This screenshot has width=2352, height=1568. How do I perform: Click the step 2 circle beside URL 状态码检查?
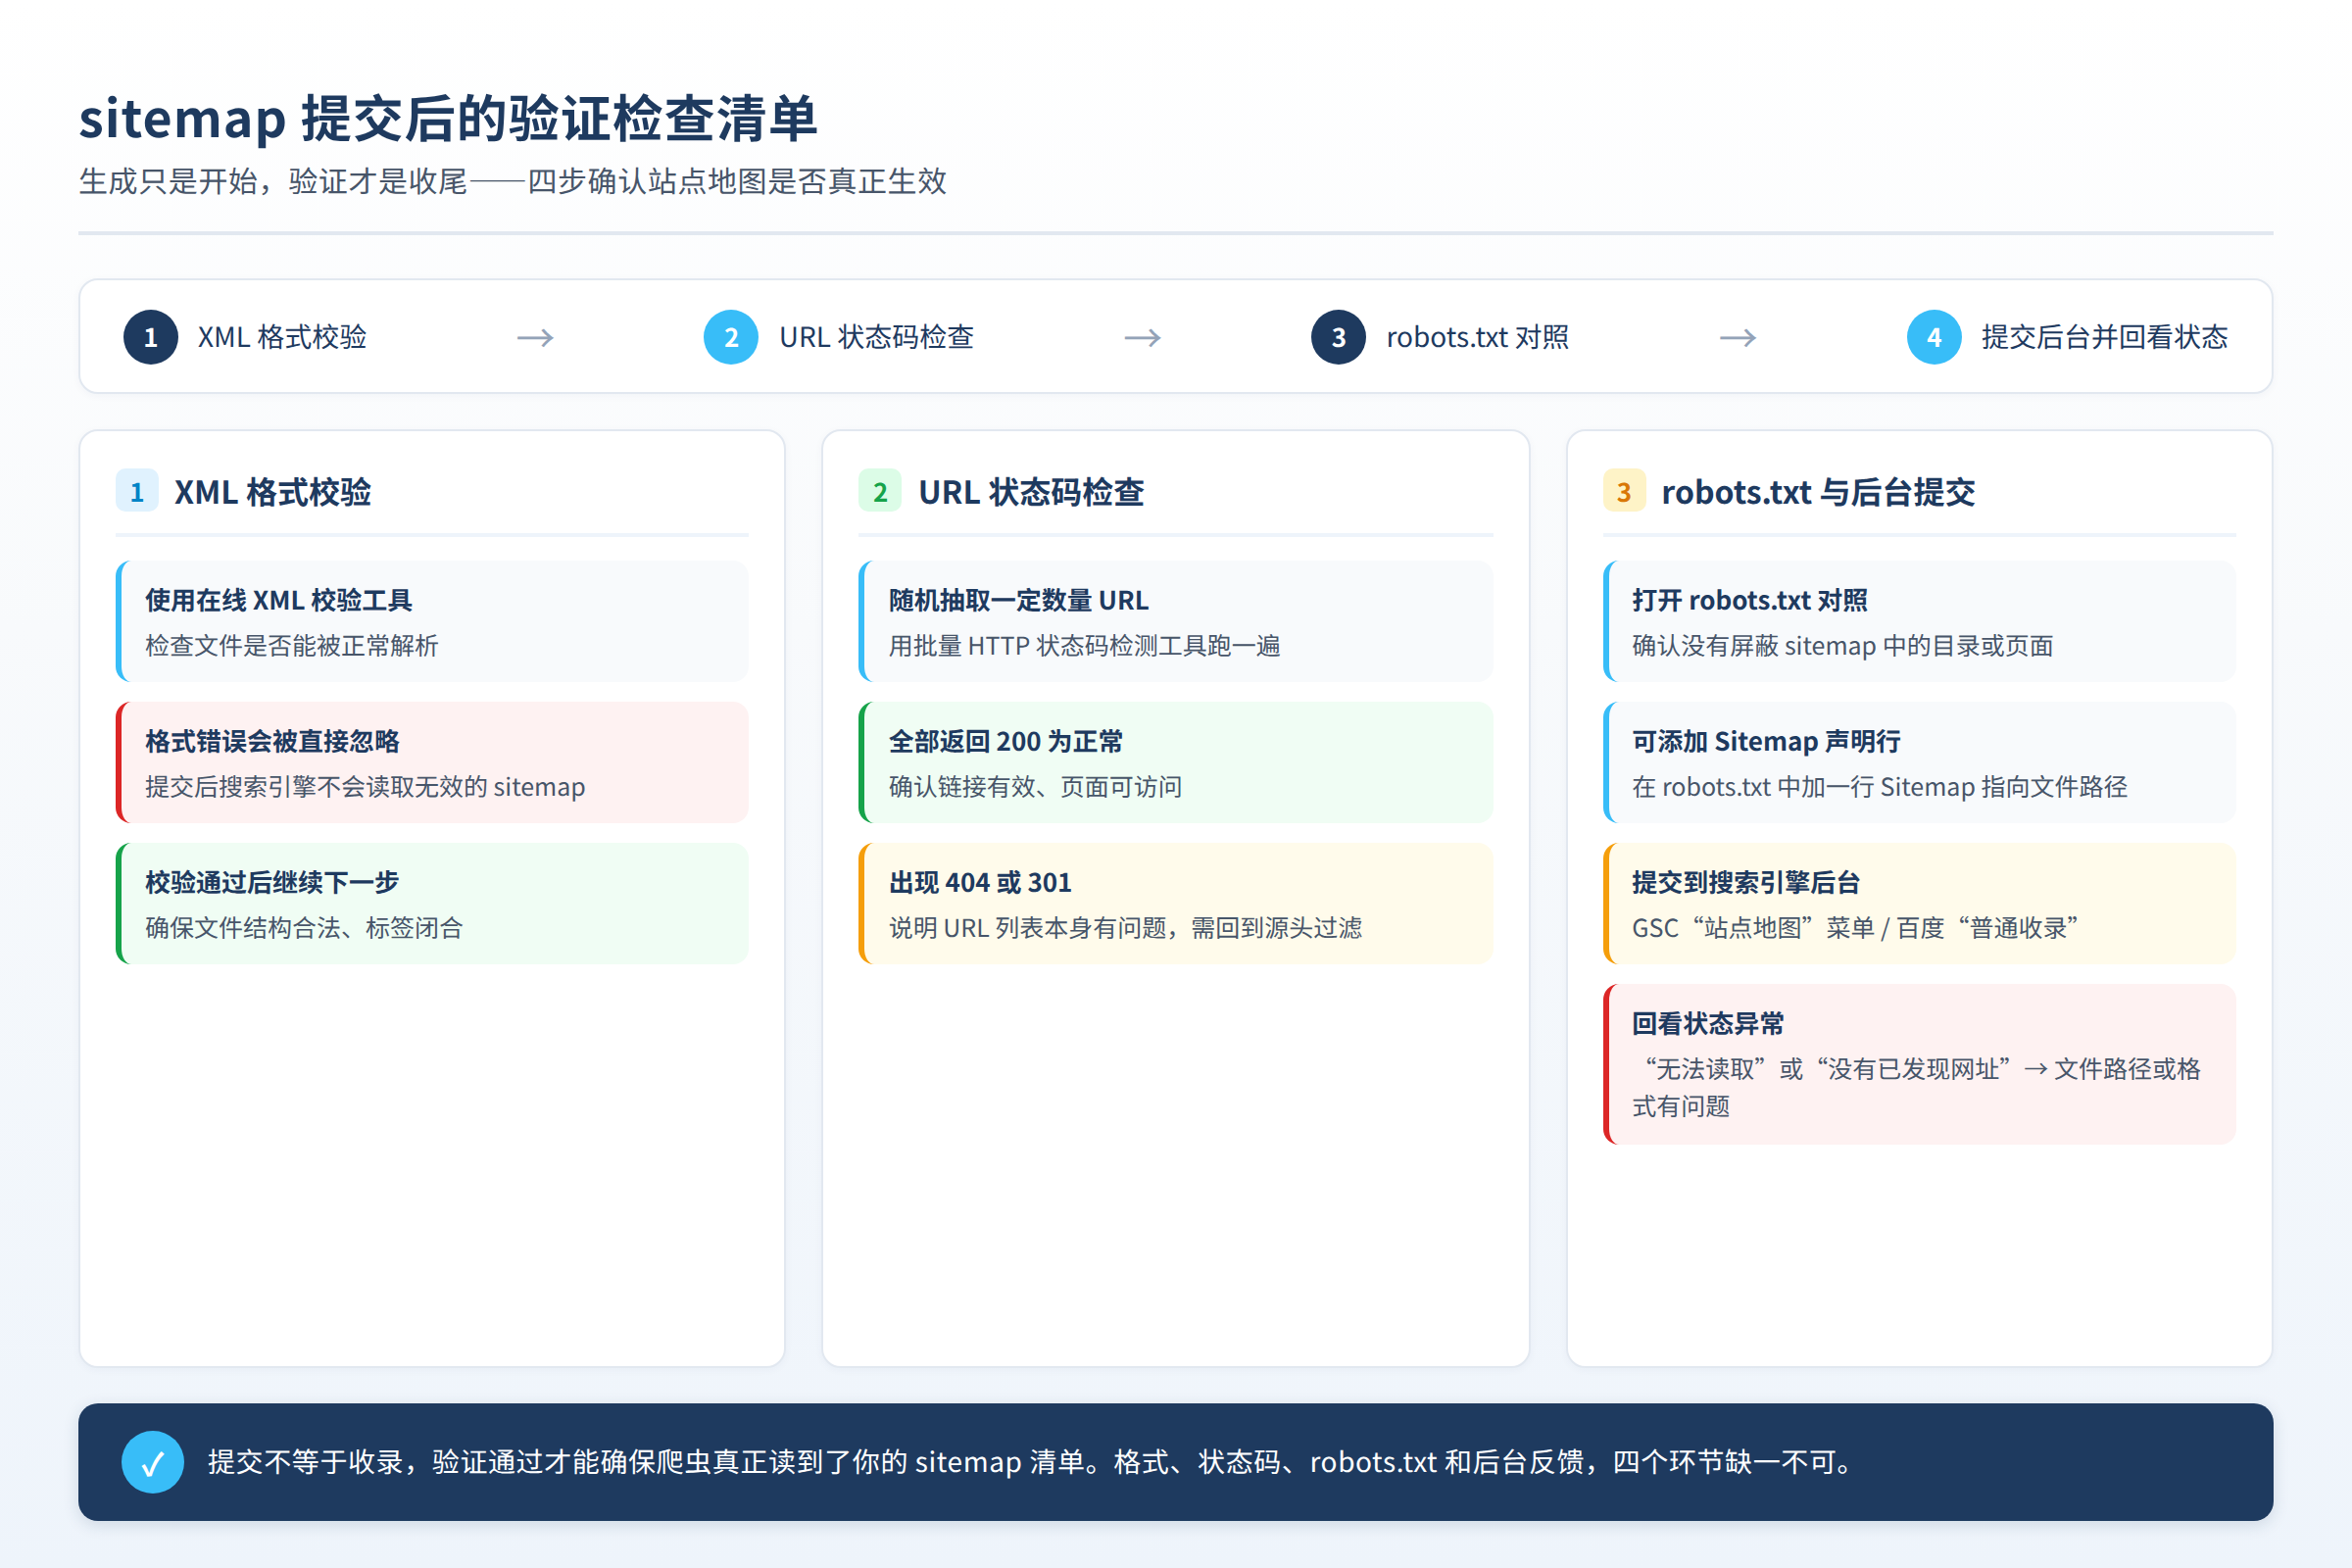pos(731,337)
